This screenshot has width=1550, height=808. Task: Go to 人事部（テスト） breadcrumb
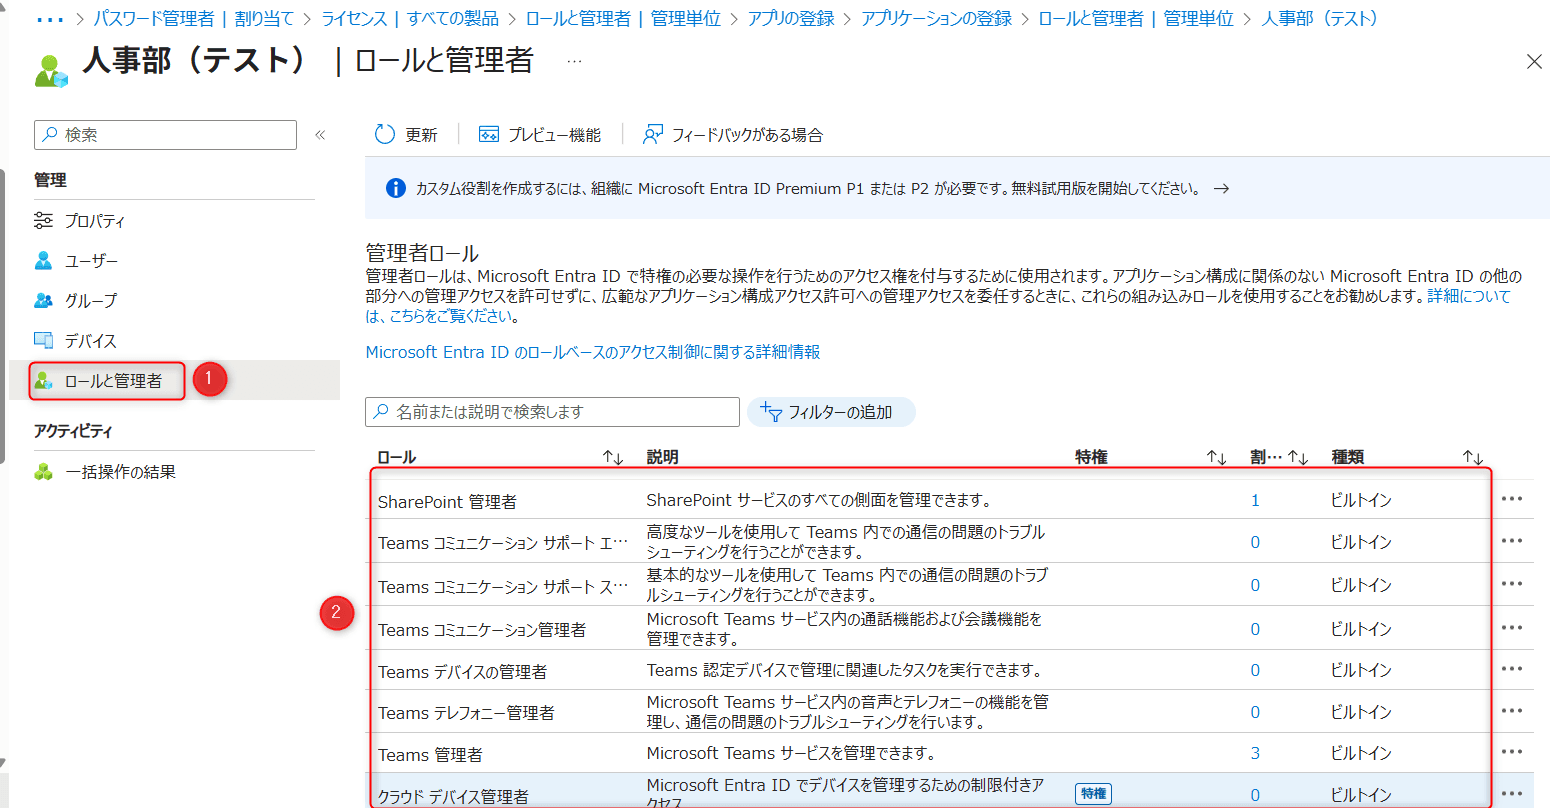click(x=1321, y=19)
